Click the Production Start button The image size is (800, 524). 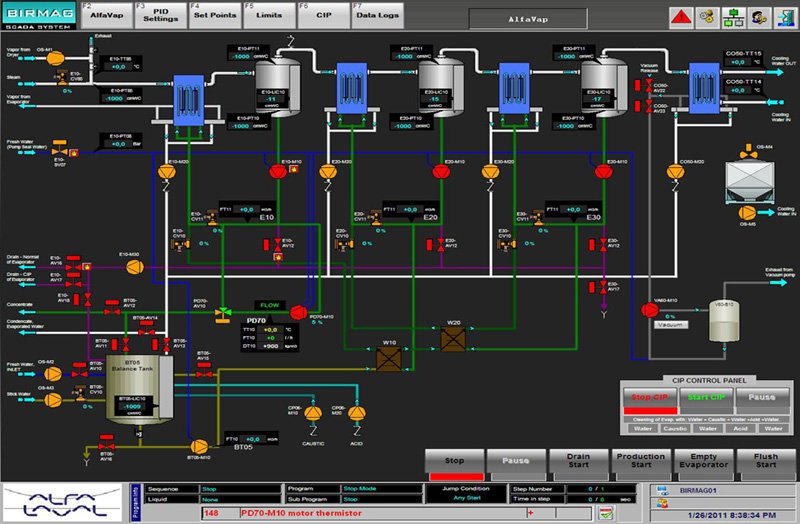click(x=641, y=465)
